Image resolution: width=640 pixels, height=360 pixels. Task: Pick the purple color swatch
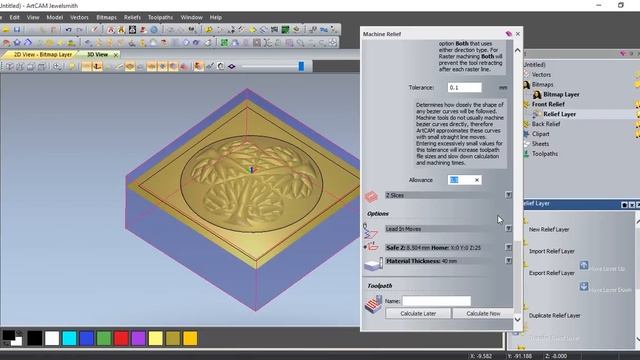138,338
